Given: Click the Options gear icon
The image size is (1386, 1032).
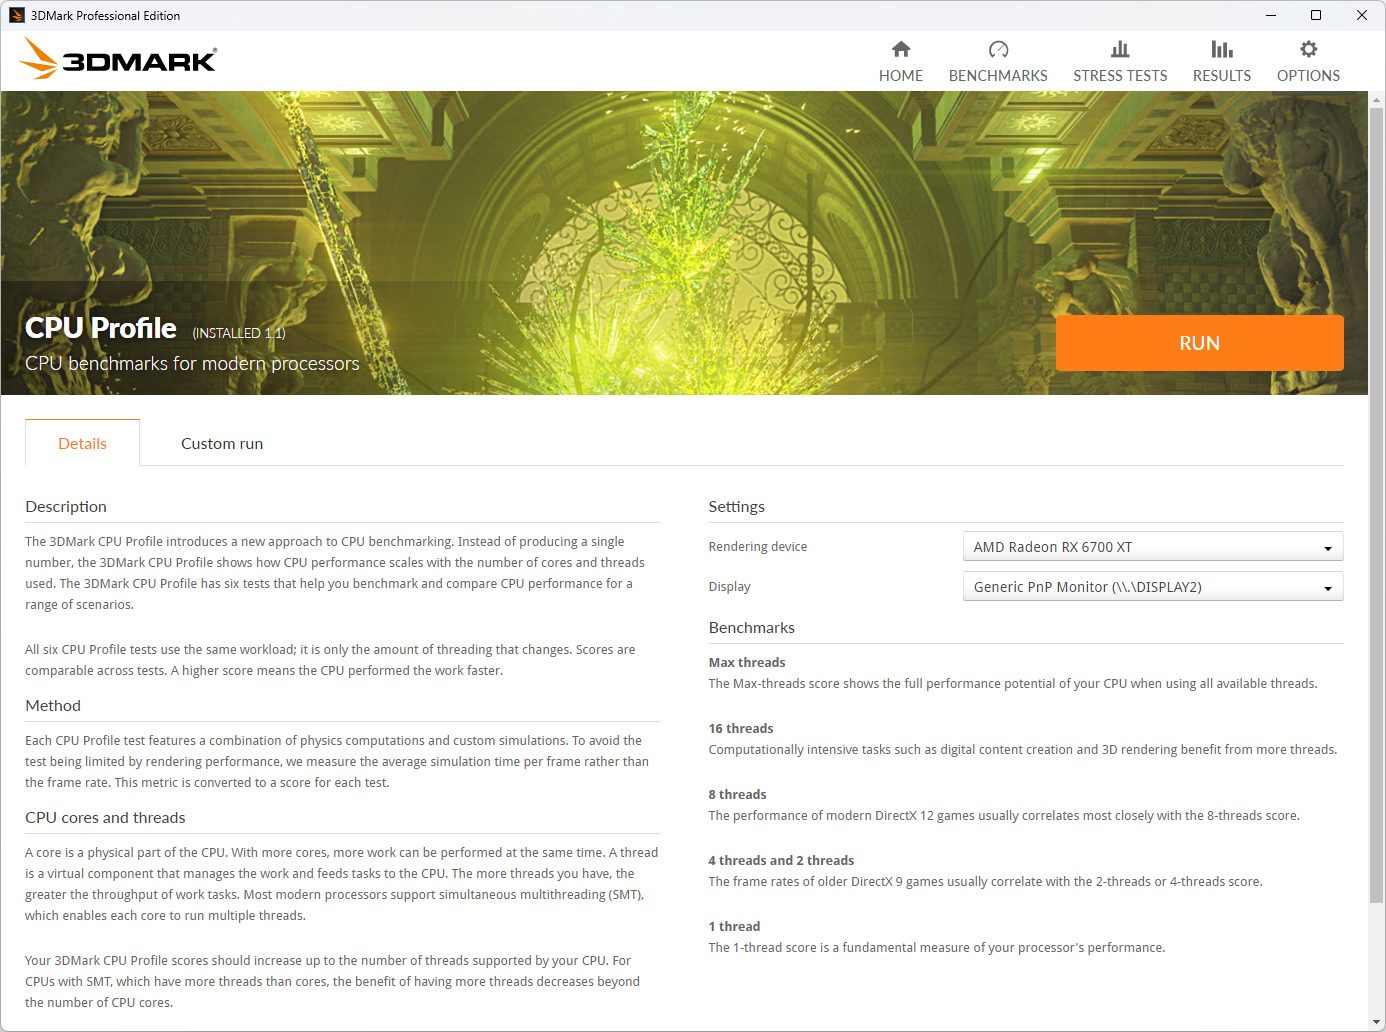Looking at the screenshot, I should click(x=1308, y=49).
